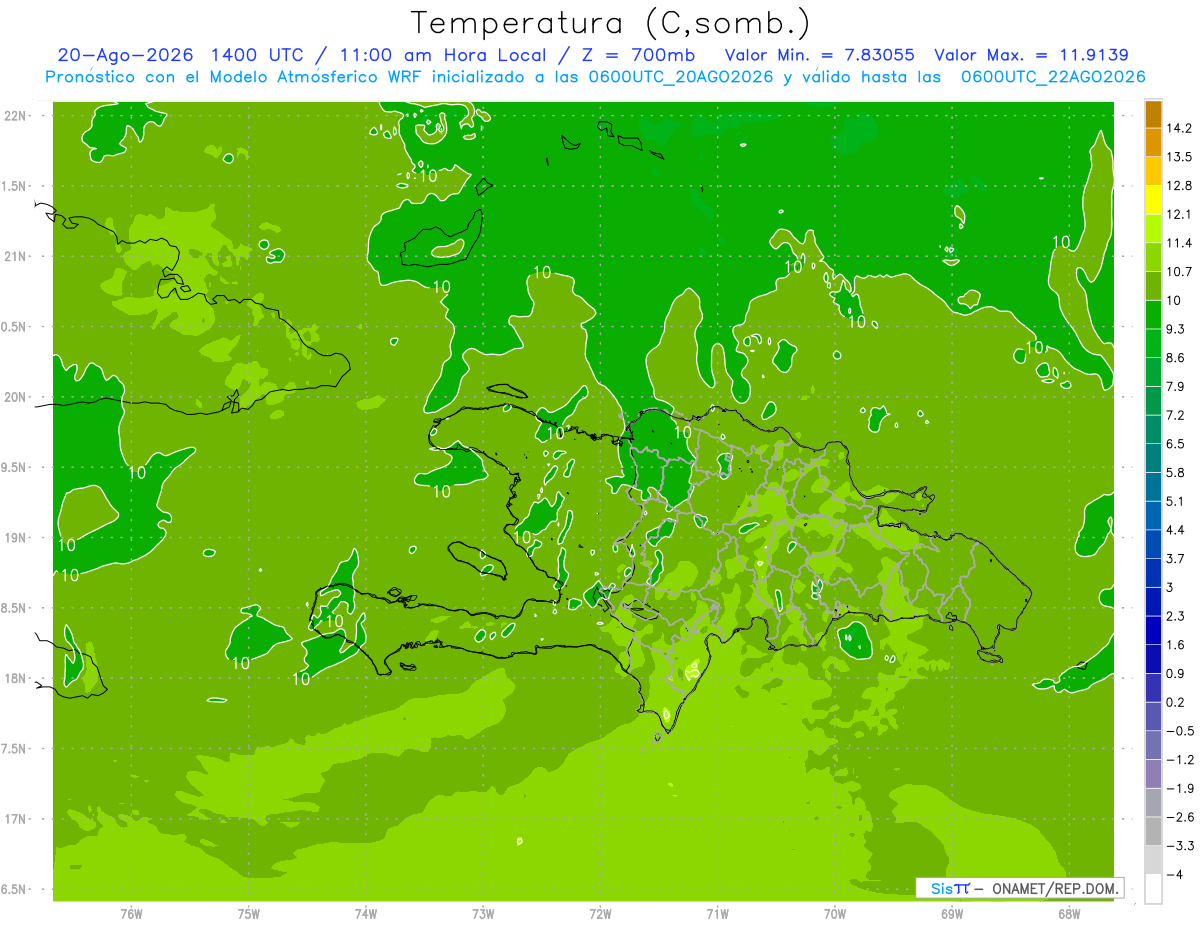Pick the yellow swatch between 12.1 and 12.8
The width and height of the screenshot is (1200, 927).
click(1153, 200)
